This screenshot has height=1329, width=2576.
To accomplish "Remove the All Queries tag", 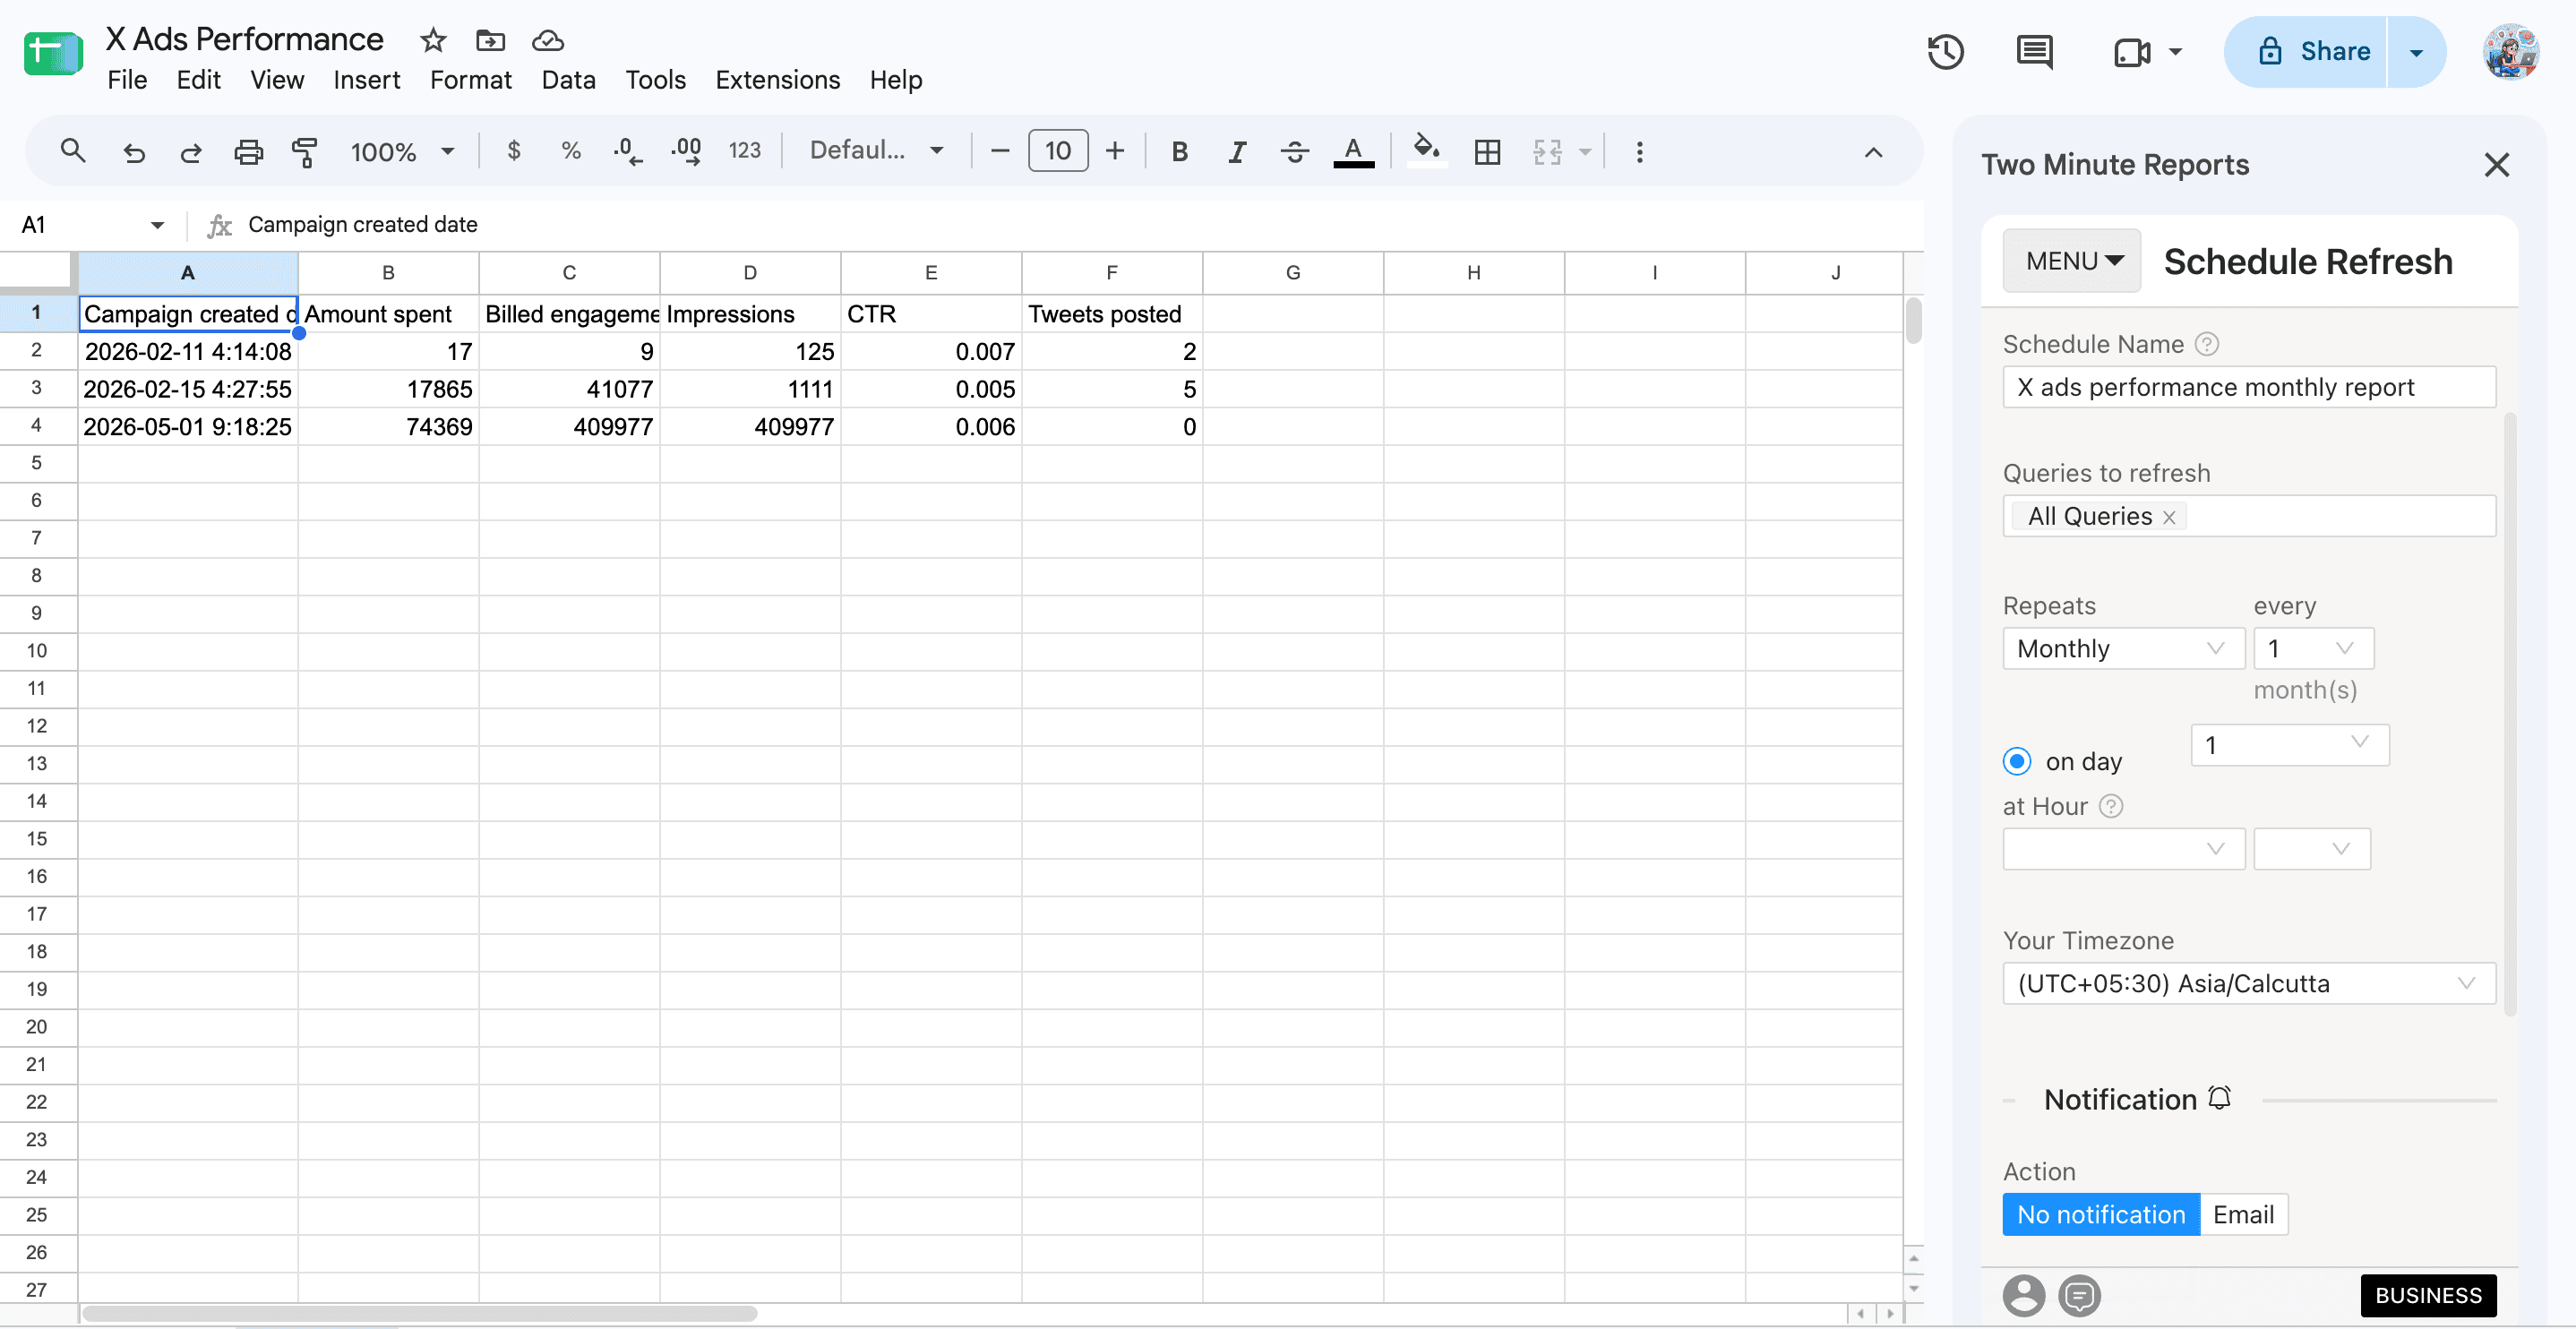I will 2169,517.
